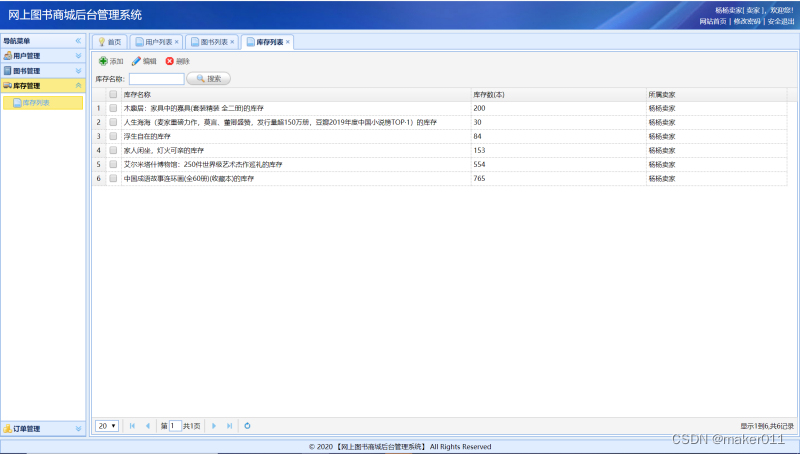Viewport: 800px width, 454px height.
Task: Close the 图书列表 tab
Action: click(232, 42)
